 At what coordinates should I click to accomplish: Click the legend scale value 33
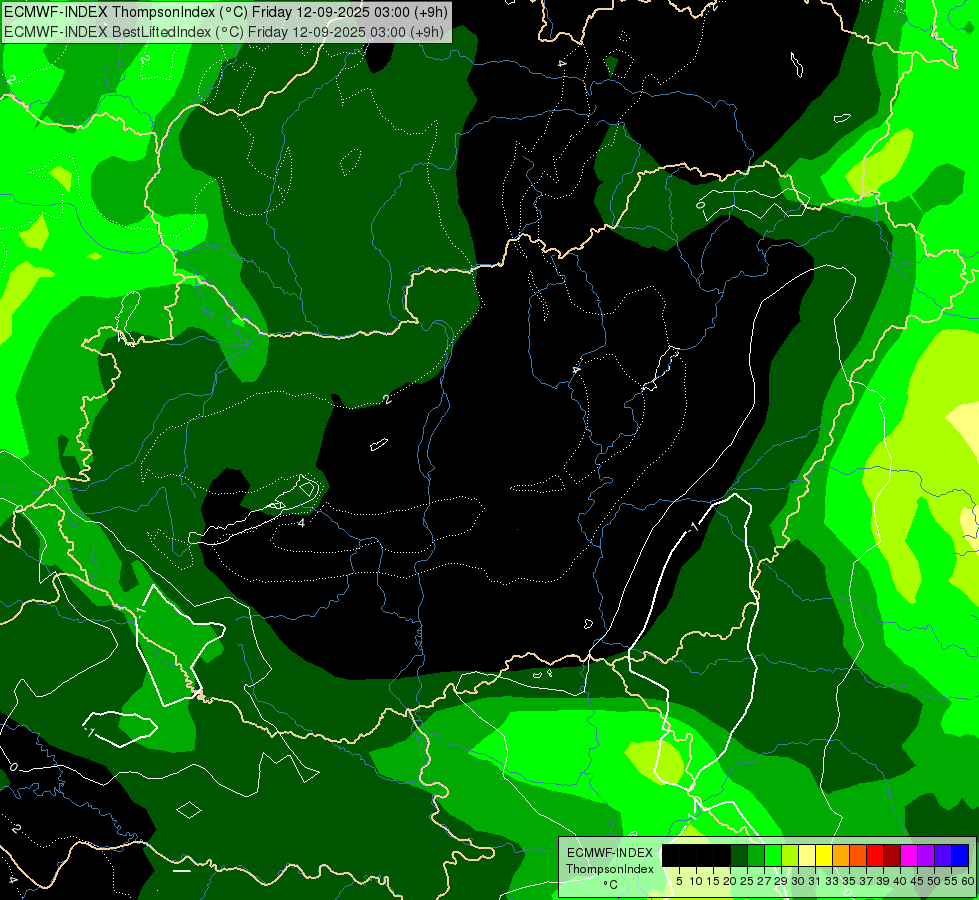pos(832,881)
